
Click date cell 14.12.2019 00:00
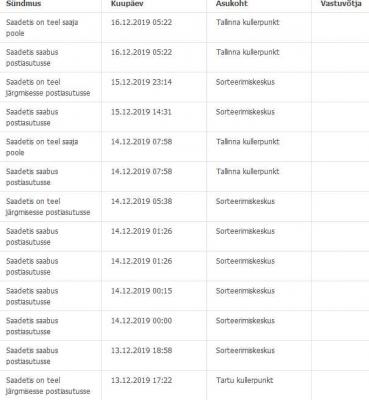pyautogui.click(x=142, y=321)
